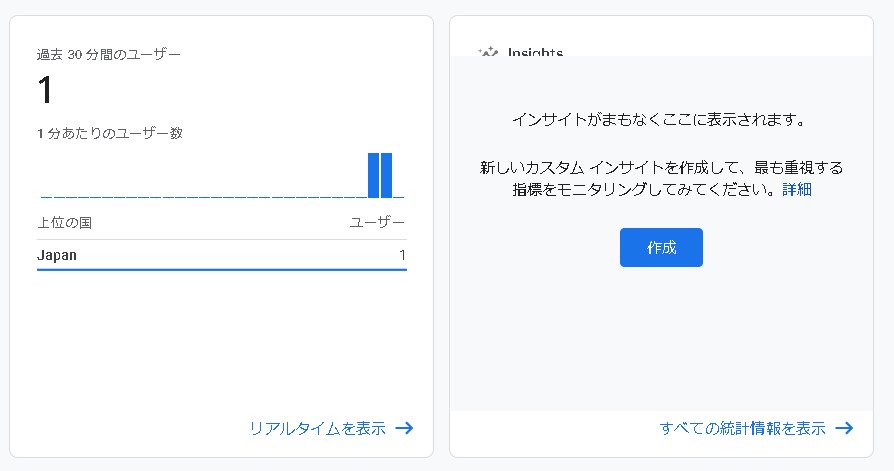Select the Japan country row

[221, 255]
